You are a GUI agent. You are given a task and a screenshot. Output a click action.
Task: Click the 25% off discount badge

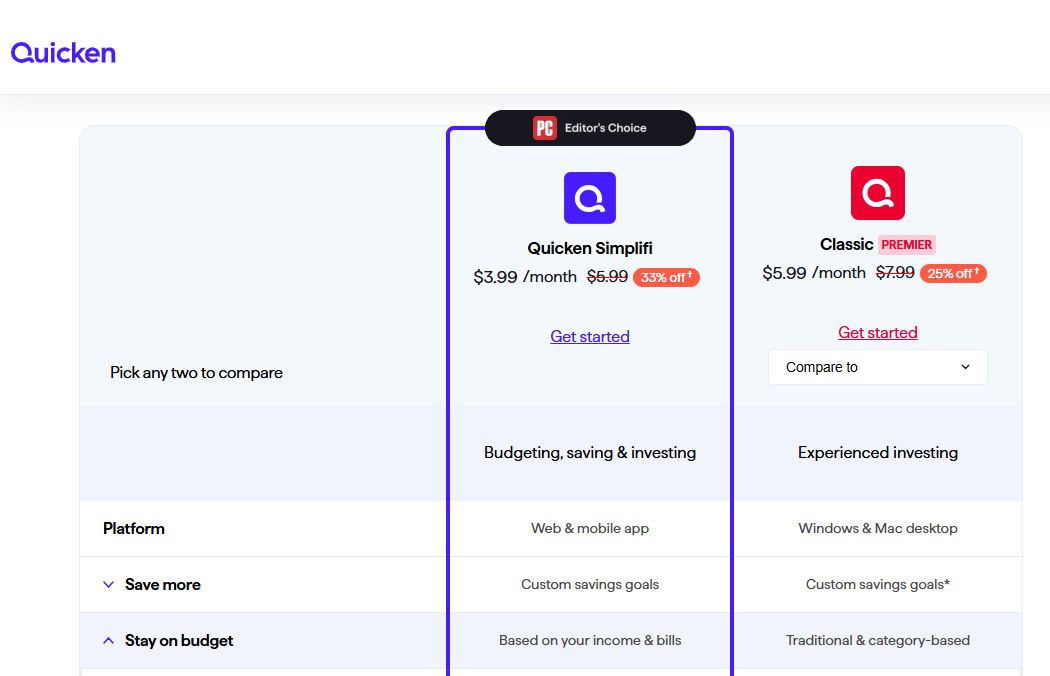[x=953, y=272]
